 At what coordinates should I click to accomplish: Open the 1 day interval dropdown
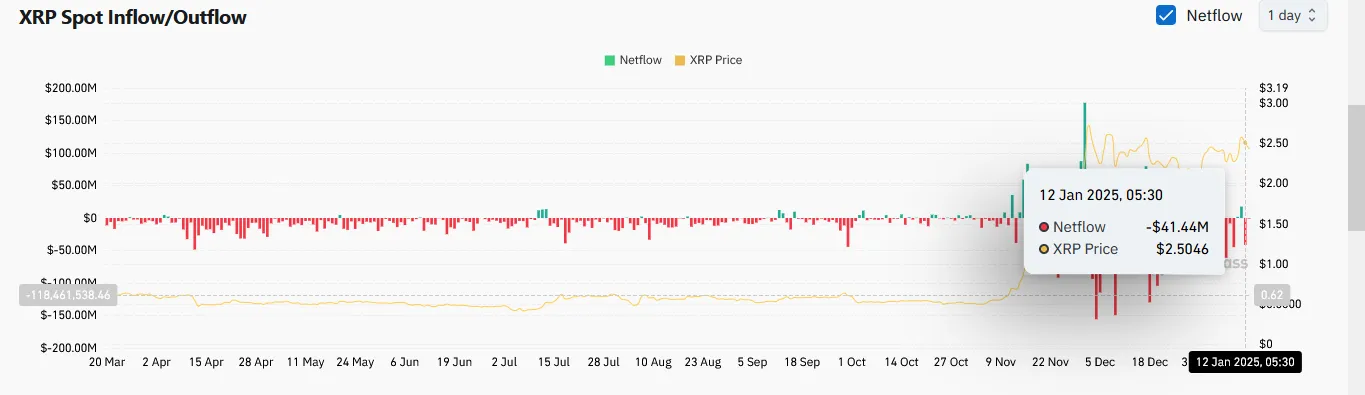[1293, 15]
